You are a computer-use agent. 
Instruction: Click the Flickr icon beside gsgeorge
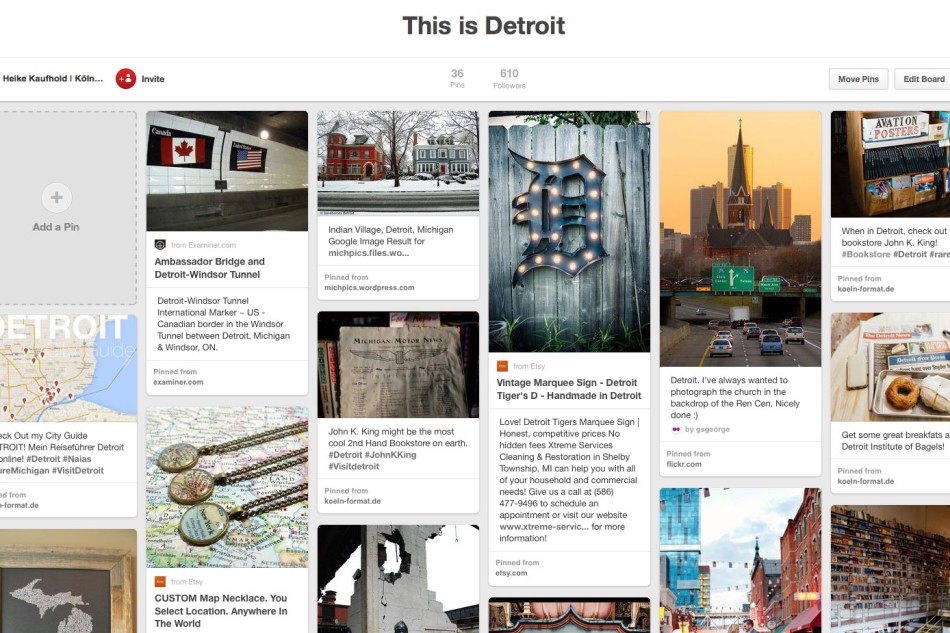(x=676, y=429)
